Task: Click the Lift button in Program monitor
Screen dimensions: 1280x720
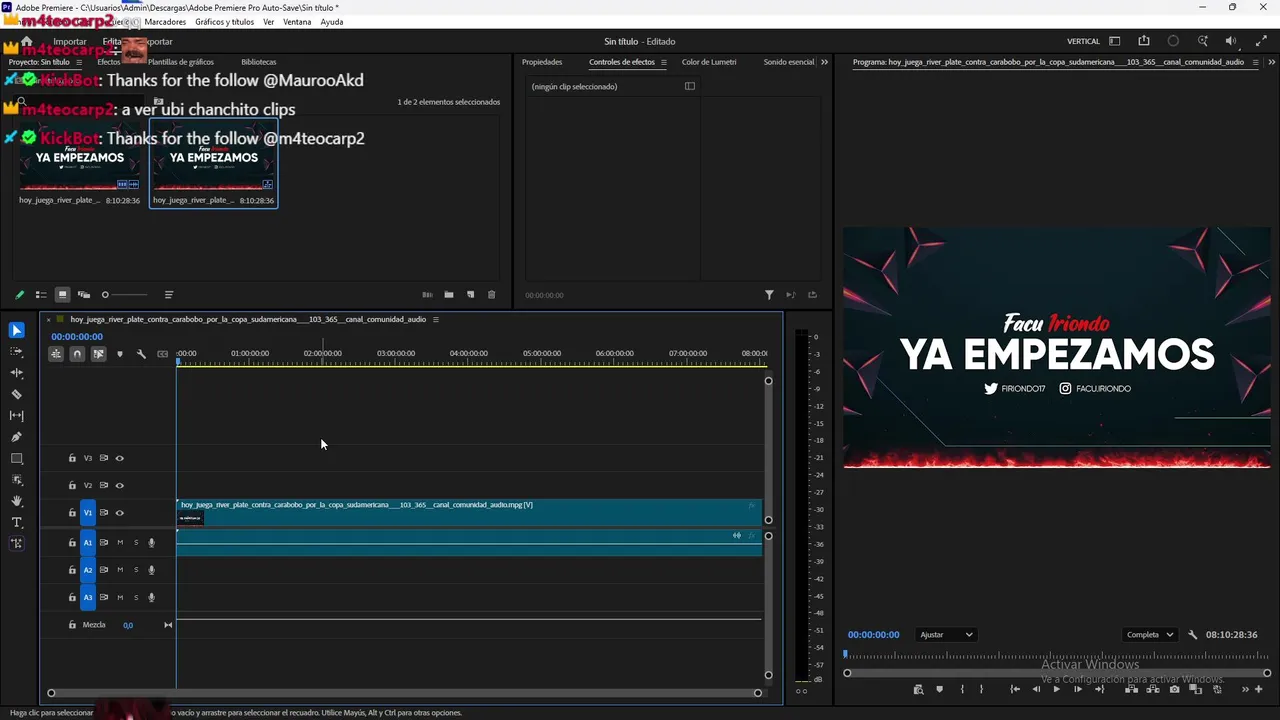Action: [1131, 689]
